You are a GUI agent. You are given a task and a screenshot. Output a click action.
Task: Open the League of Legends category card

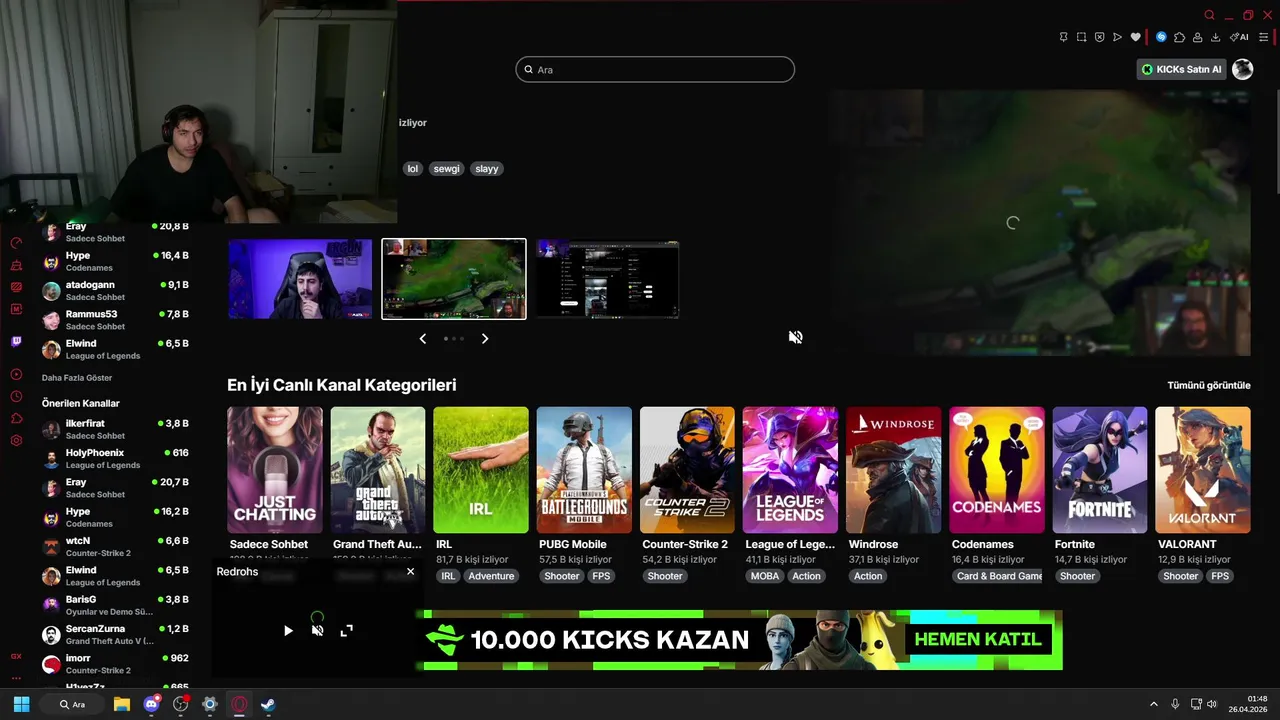(x=790, y=470)
